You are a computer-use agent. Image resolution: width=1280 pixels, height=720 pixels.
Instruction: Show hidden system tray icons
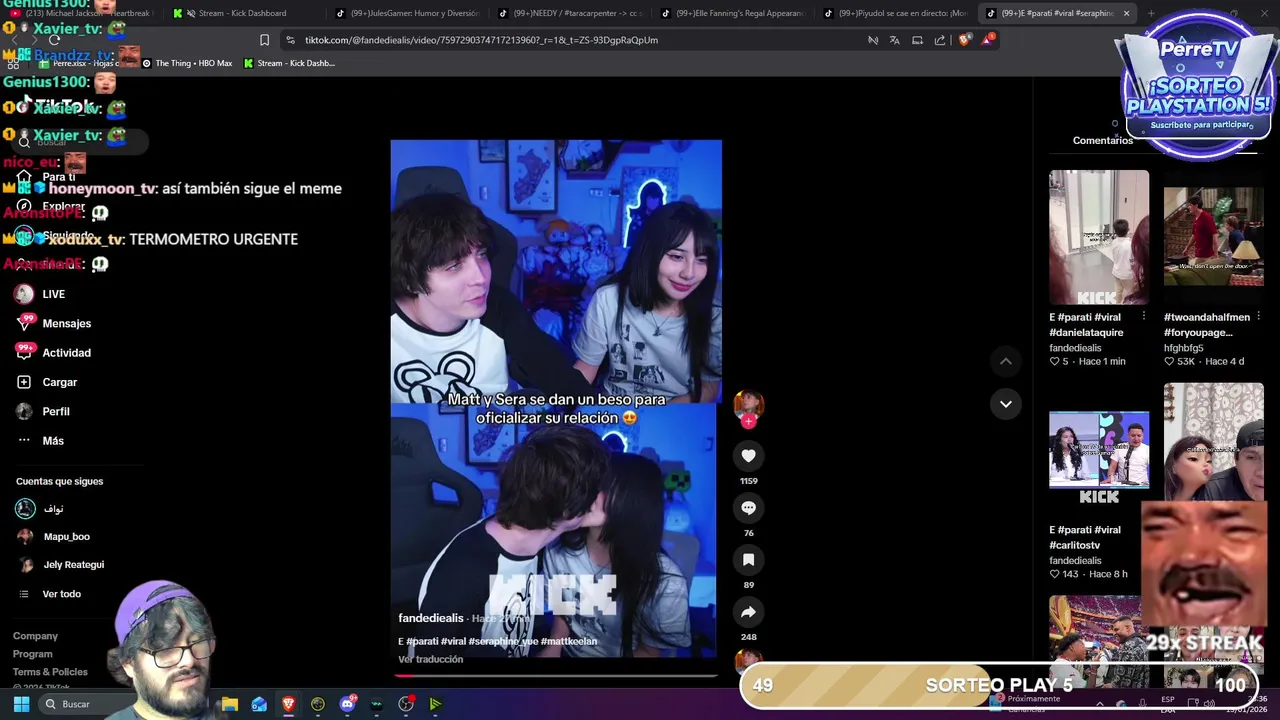coord(1100,704)
